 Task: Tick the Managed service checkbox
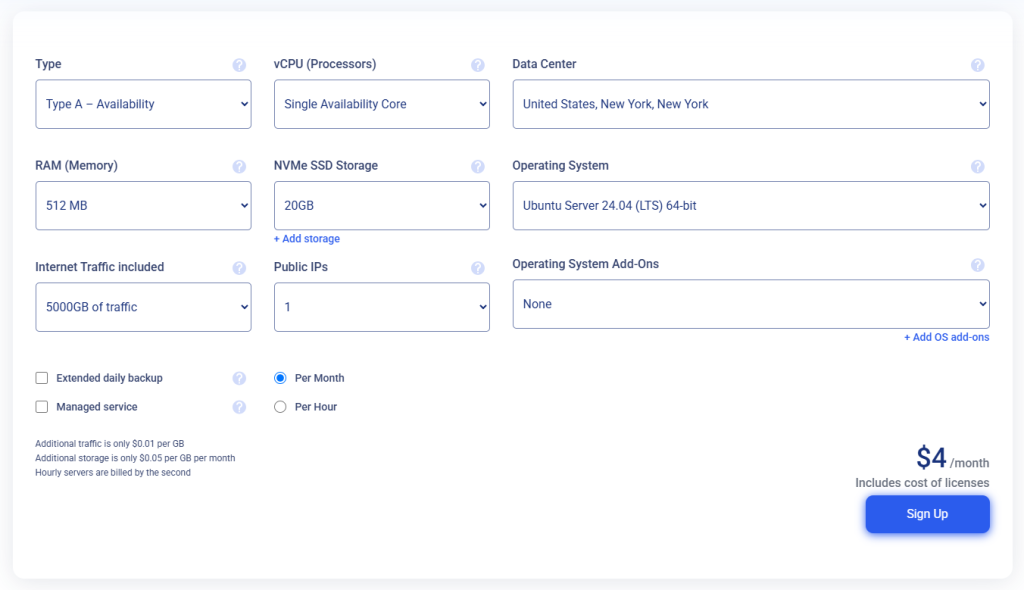click(x=42, y=407)
